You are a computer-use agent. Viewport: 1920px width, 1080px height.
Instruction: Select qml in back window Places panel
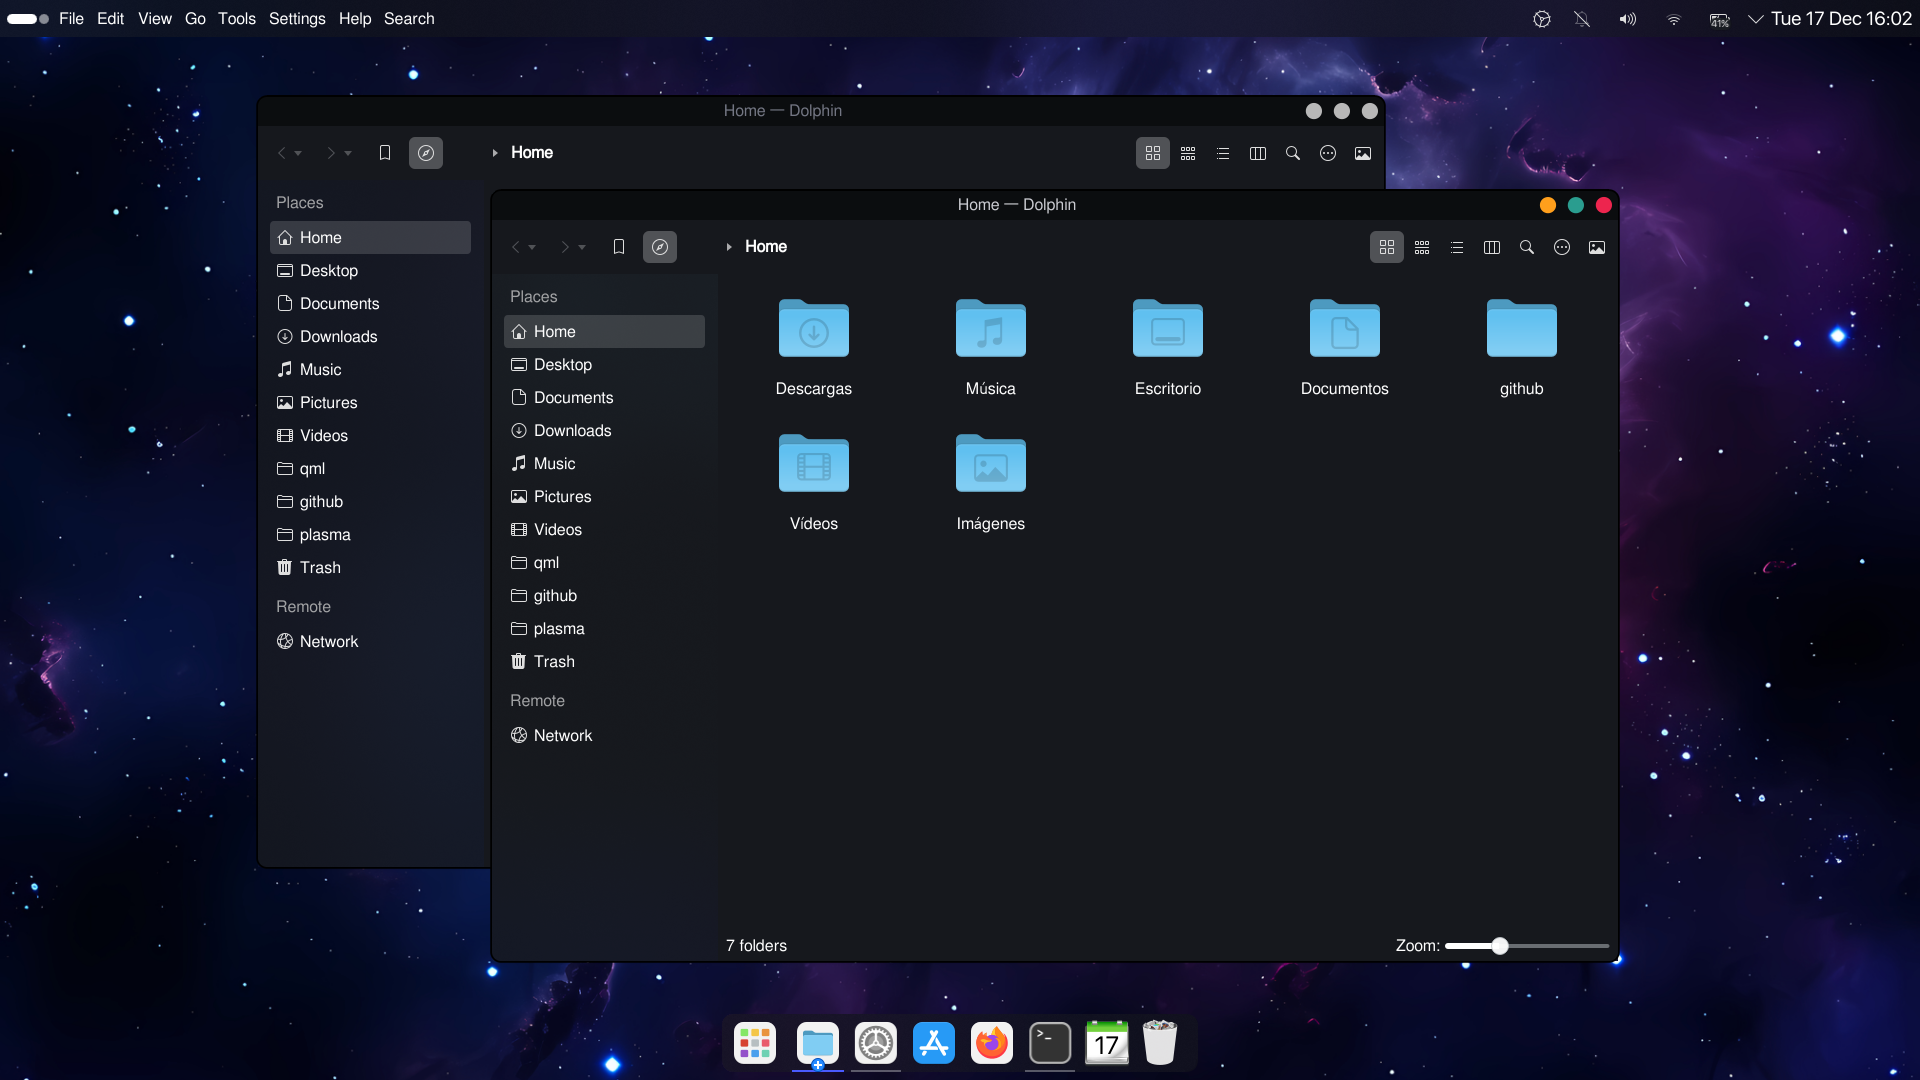pyautogui.click(x=370, y=469)
